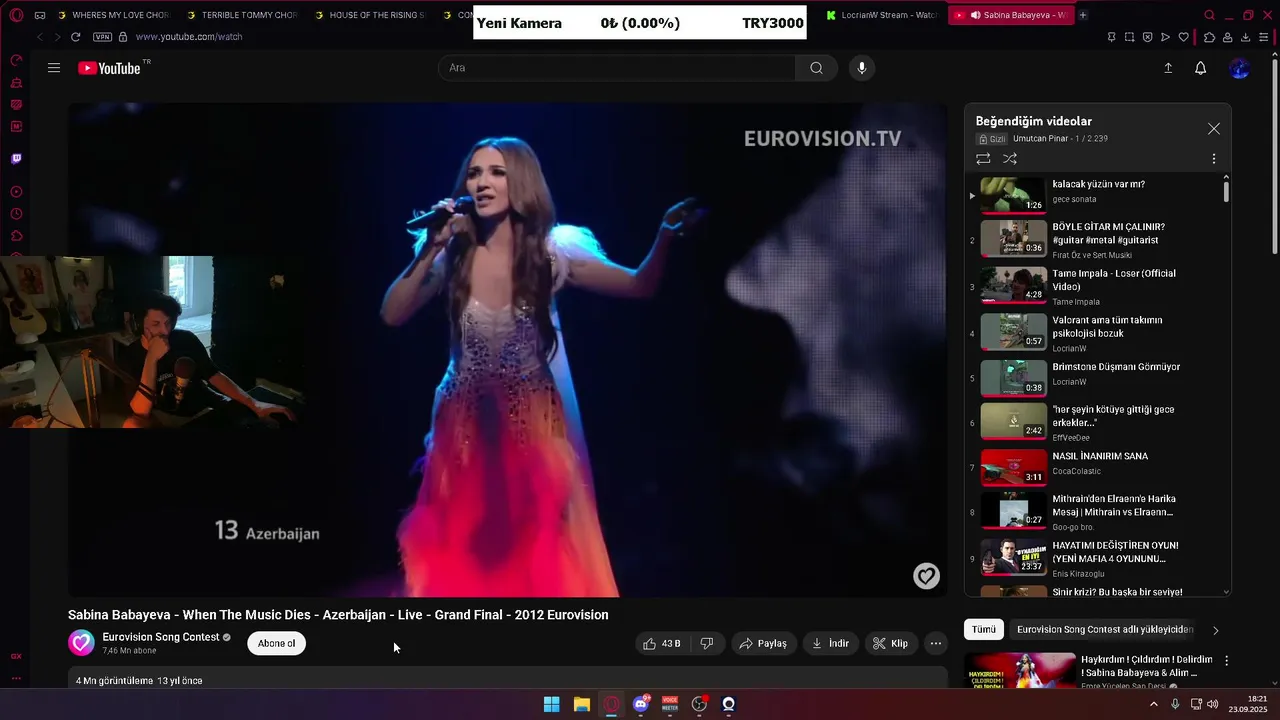Open YouTube notifications bell

(1200, 68)
